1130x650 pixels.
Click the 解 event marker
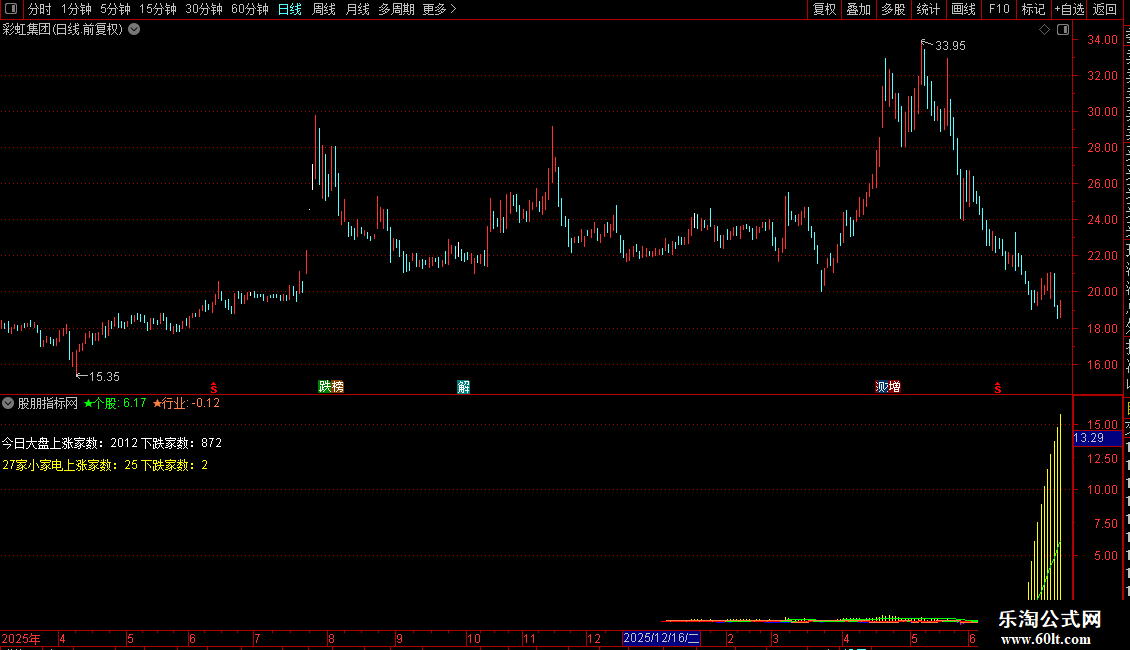click(463, 387)
